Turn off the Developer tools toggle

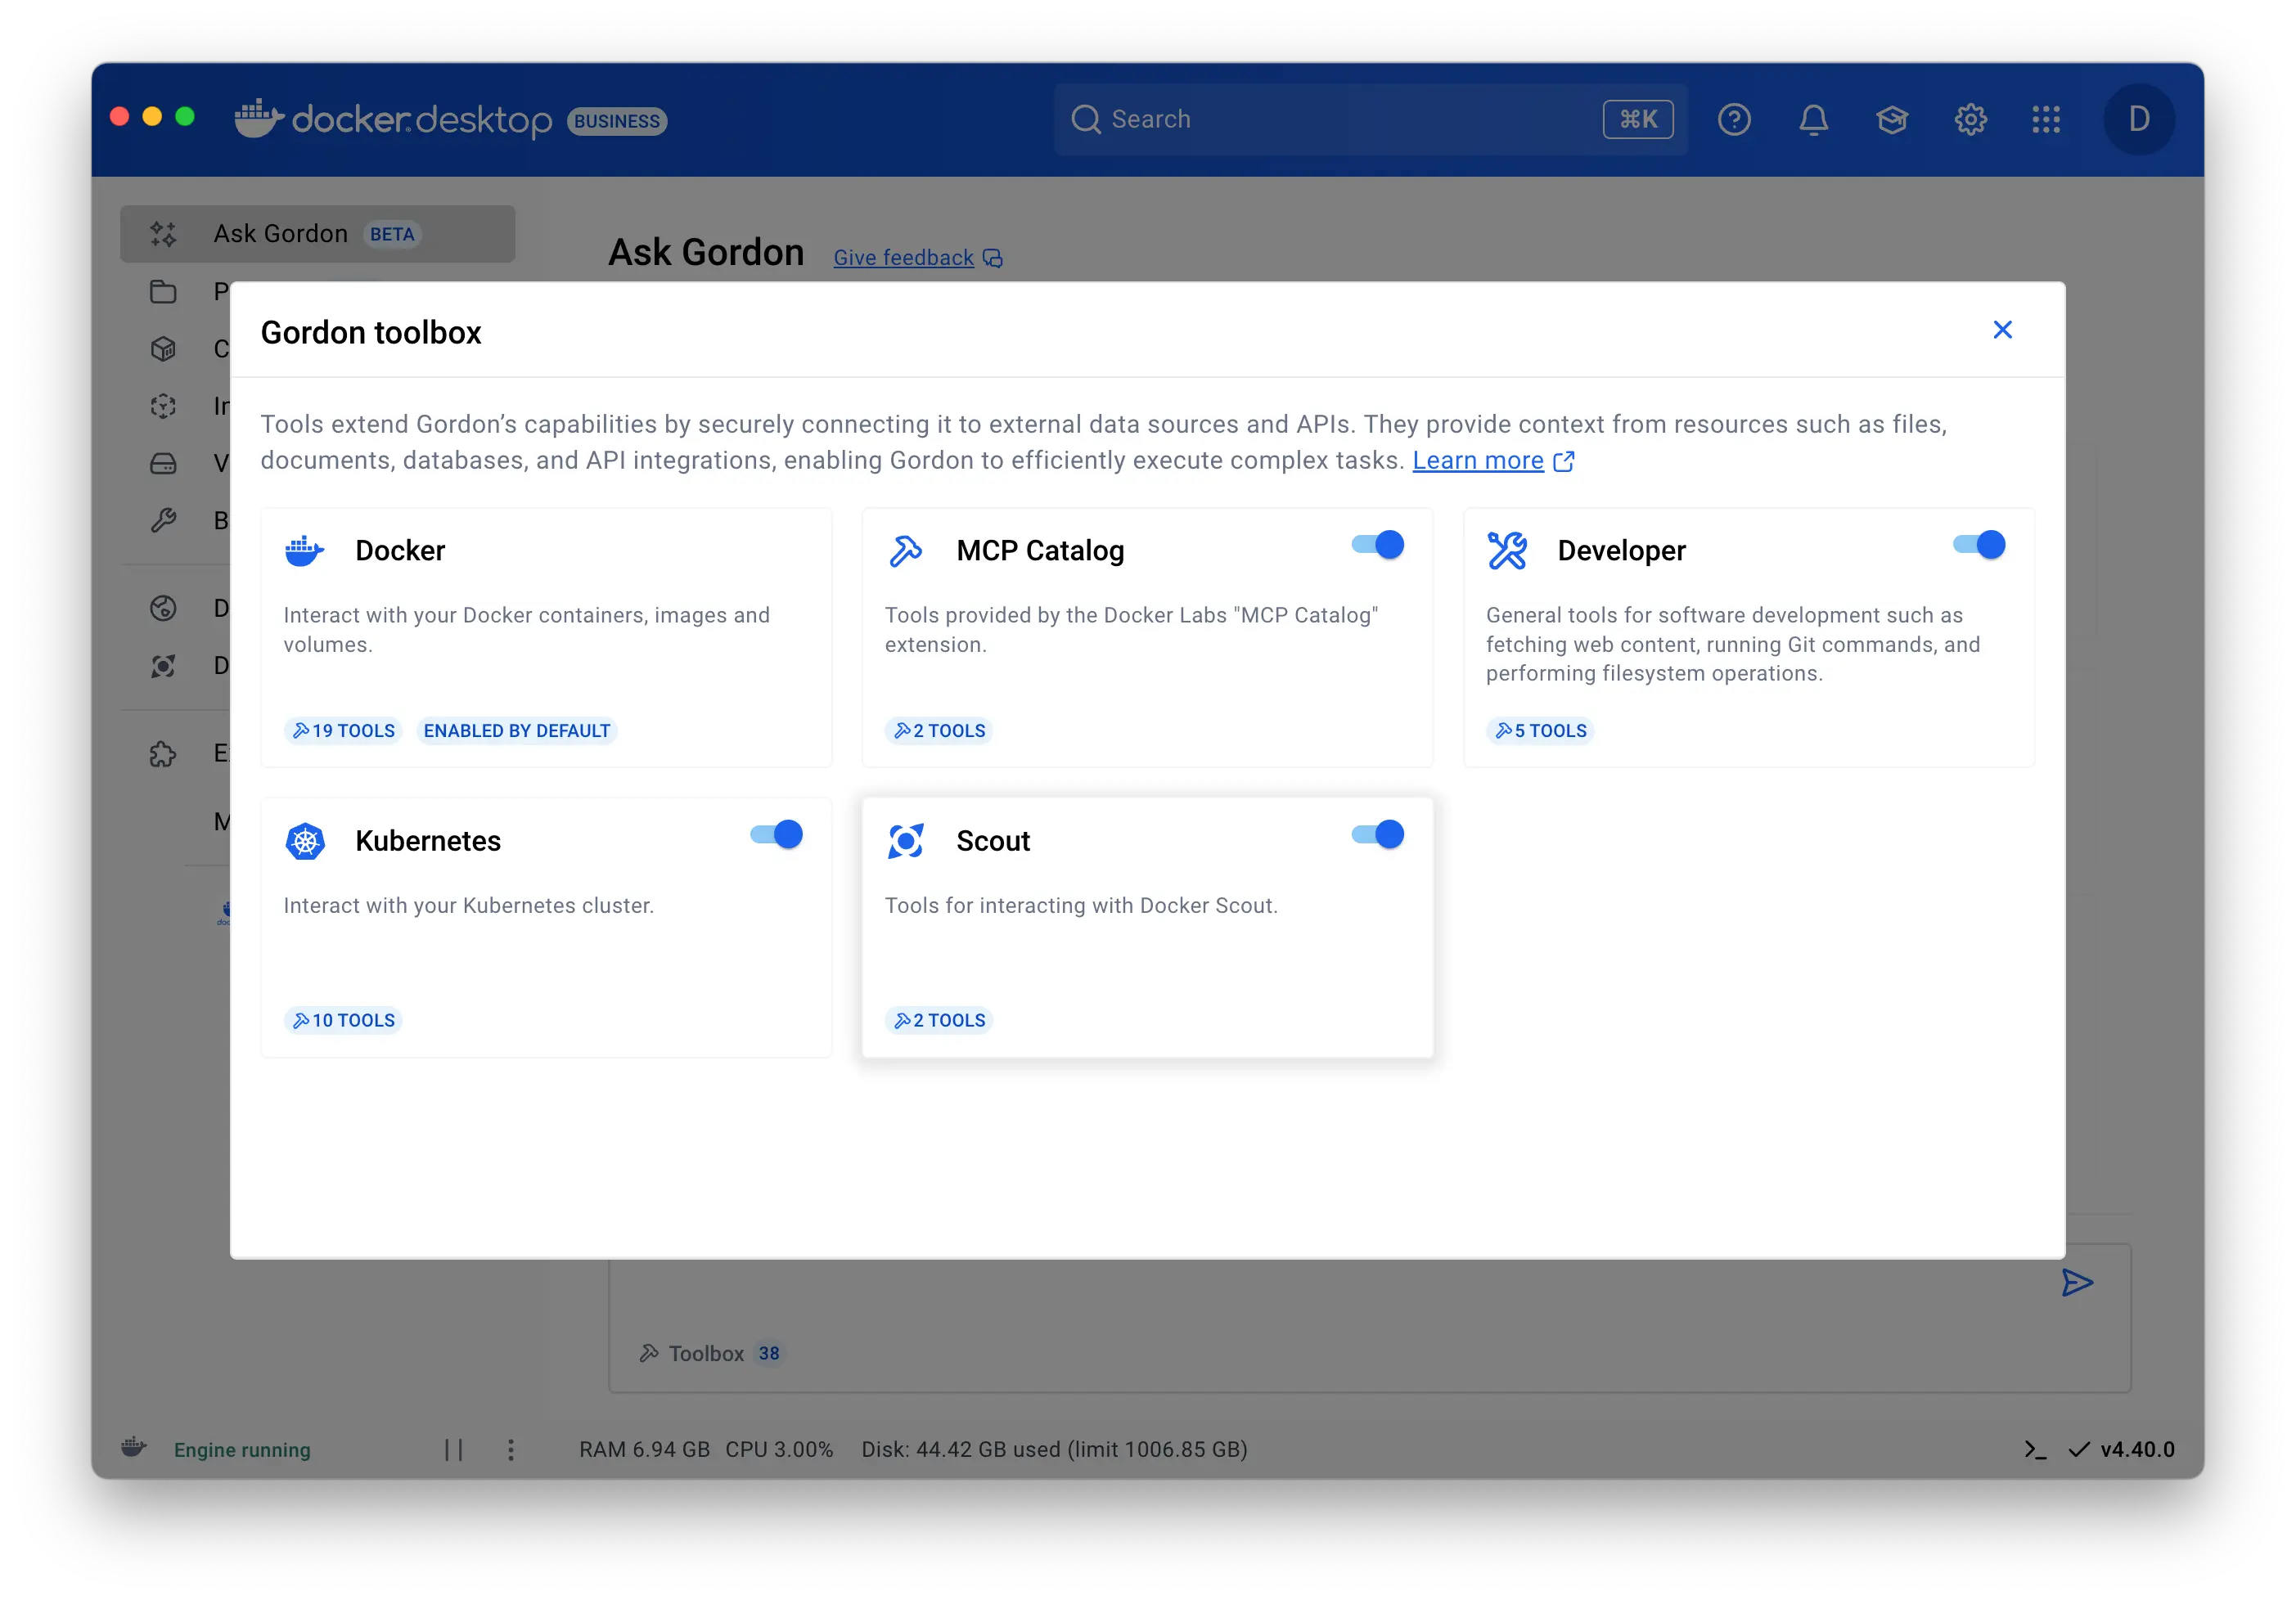click(1979, 545)
